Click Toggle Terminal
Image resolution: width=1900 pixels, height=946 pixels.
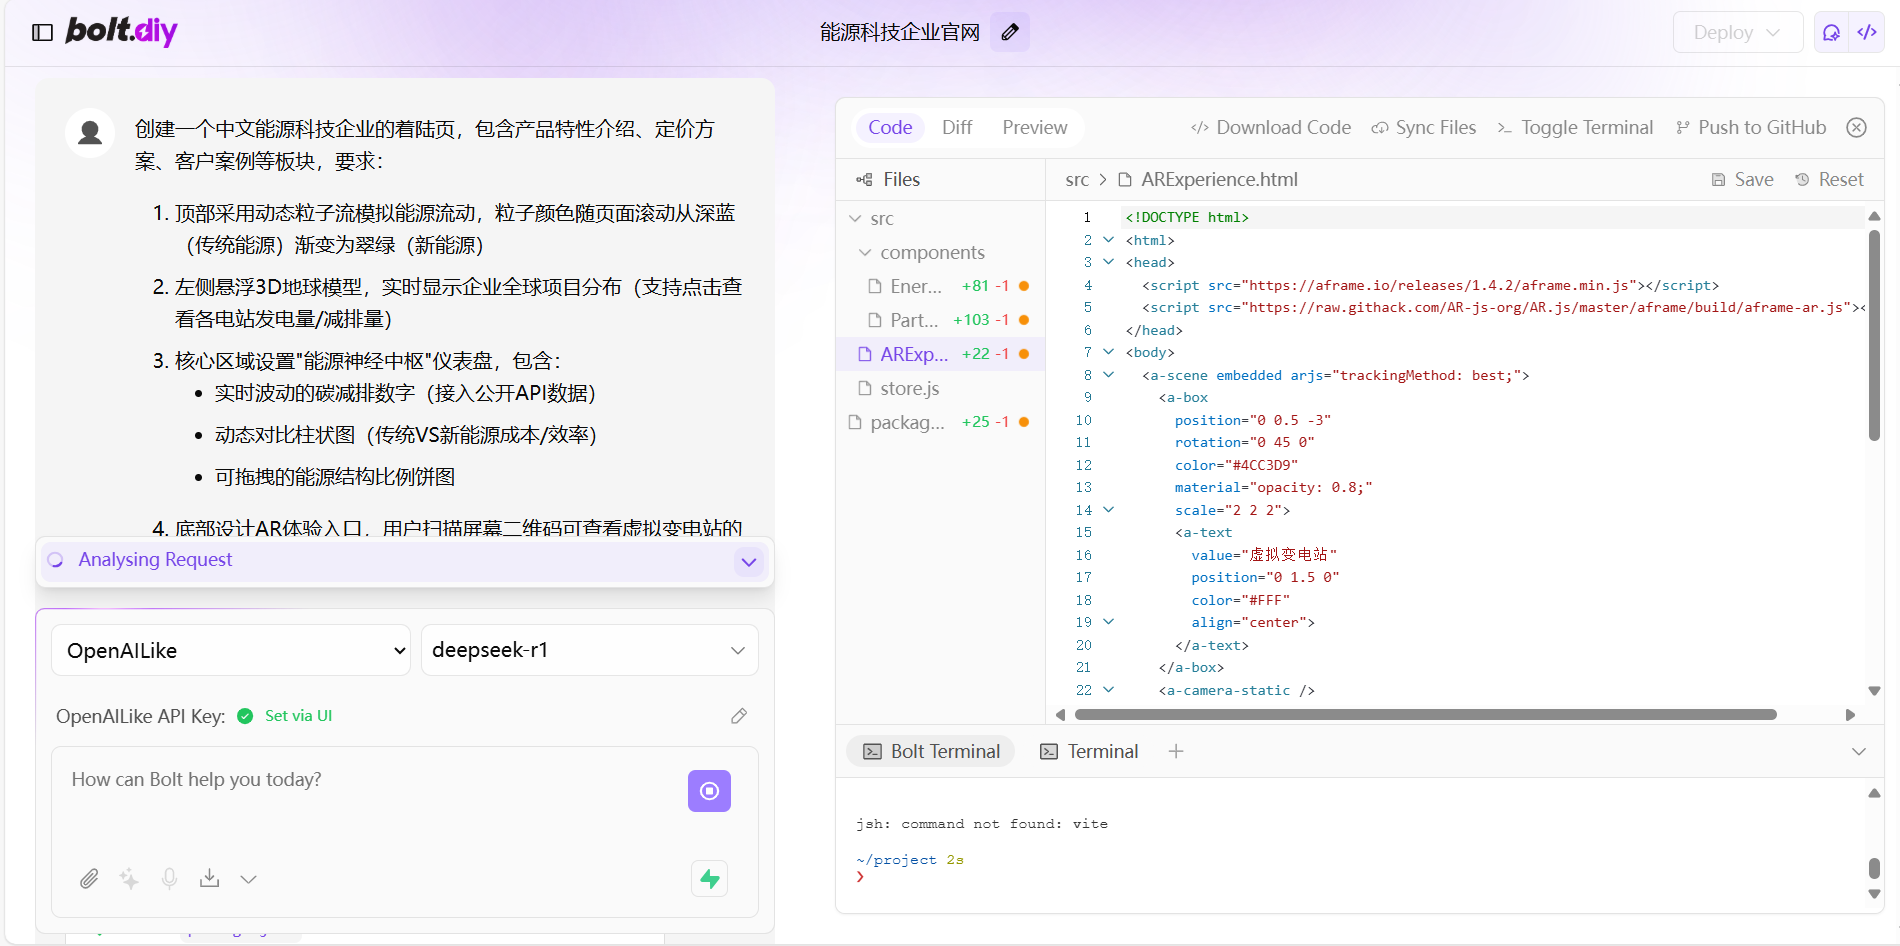[1575, 127]
